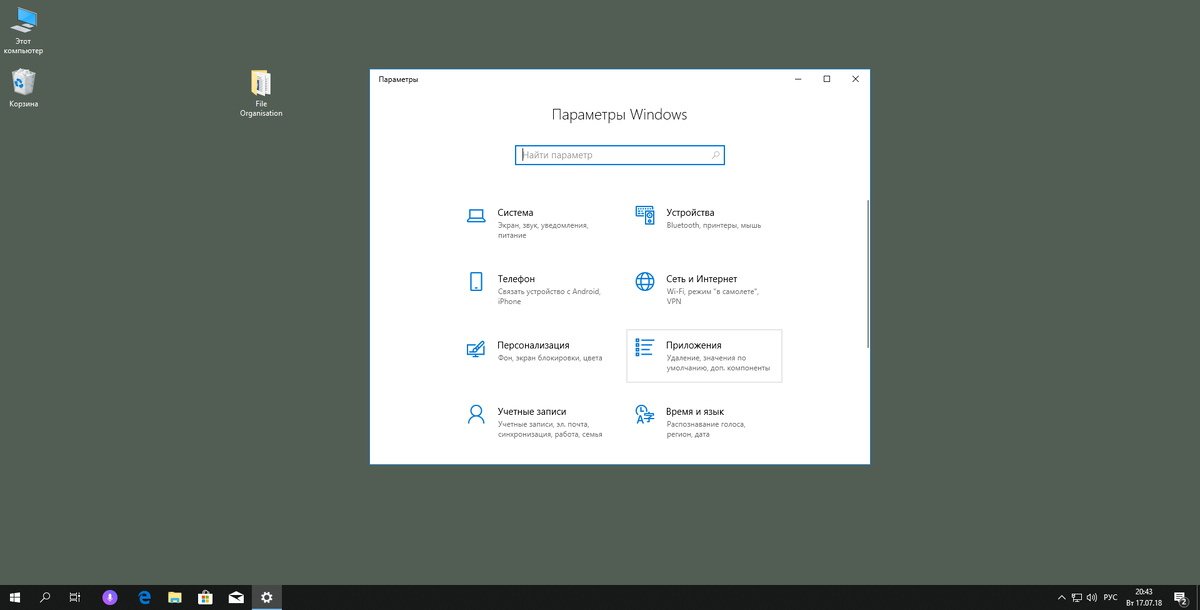Click "Фон, экран блокировки, цвета" description

[x=550, y=358]
